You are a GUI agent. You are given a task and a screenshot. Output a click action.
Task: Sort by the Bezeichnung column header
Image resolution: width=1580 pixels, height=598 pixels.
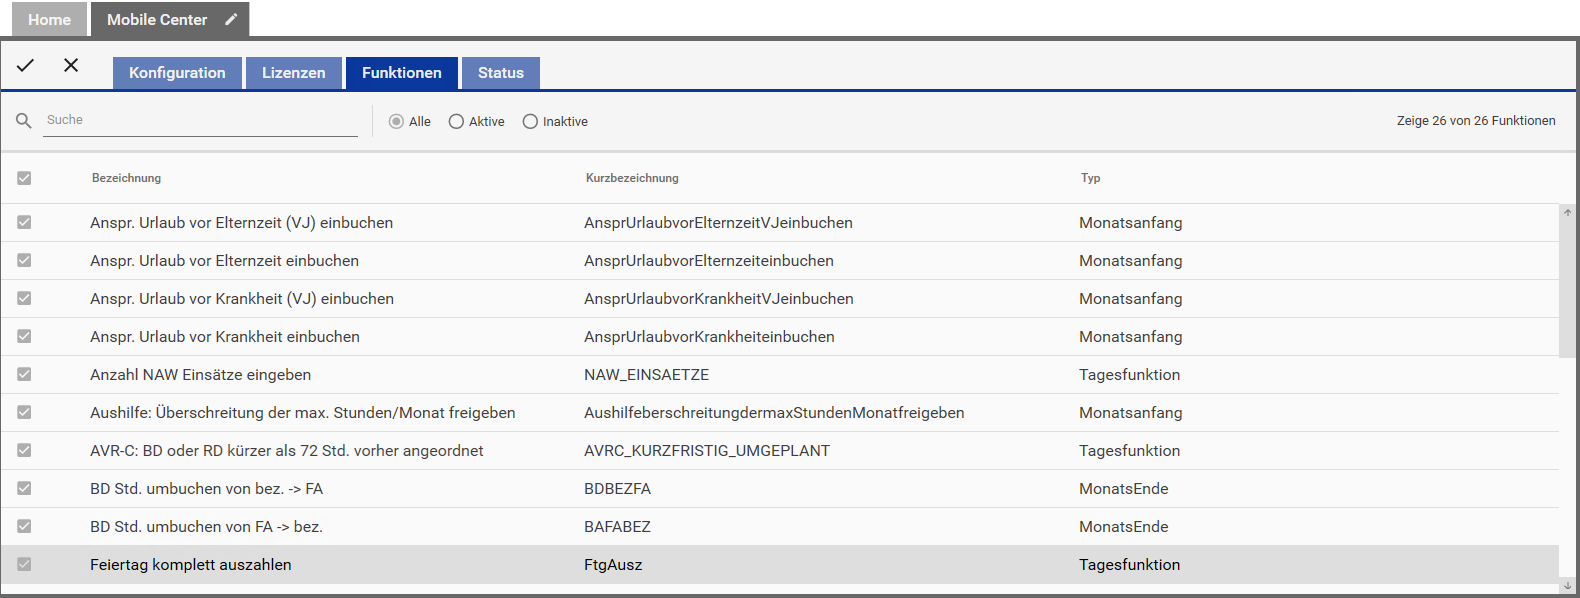click(x=126, y=178)
